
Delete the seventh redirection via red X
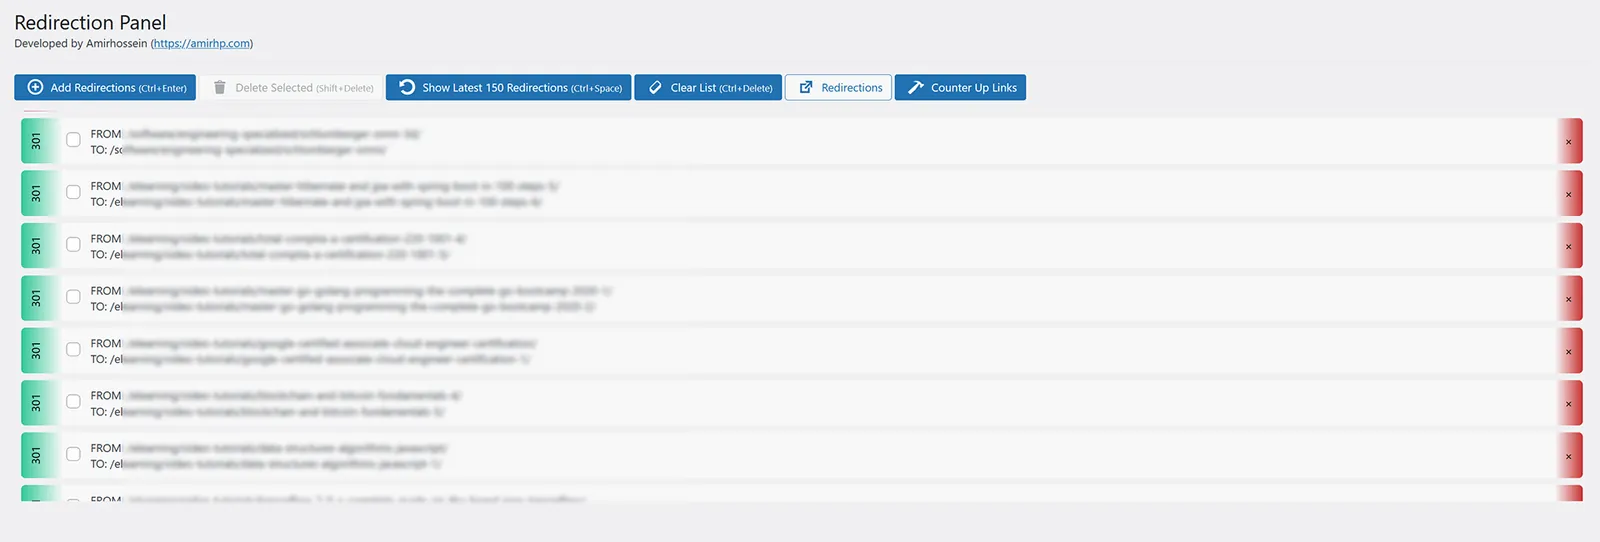(1568, 456)
